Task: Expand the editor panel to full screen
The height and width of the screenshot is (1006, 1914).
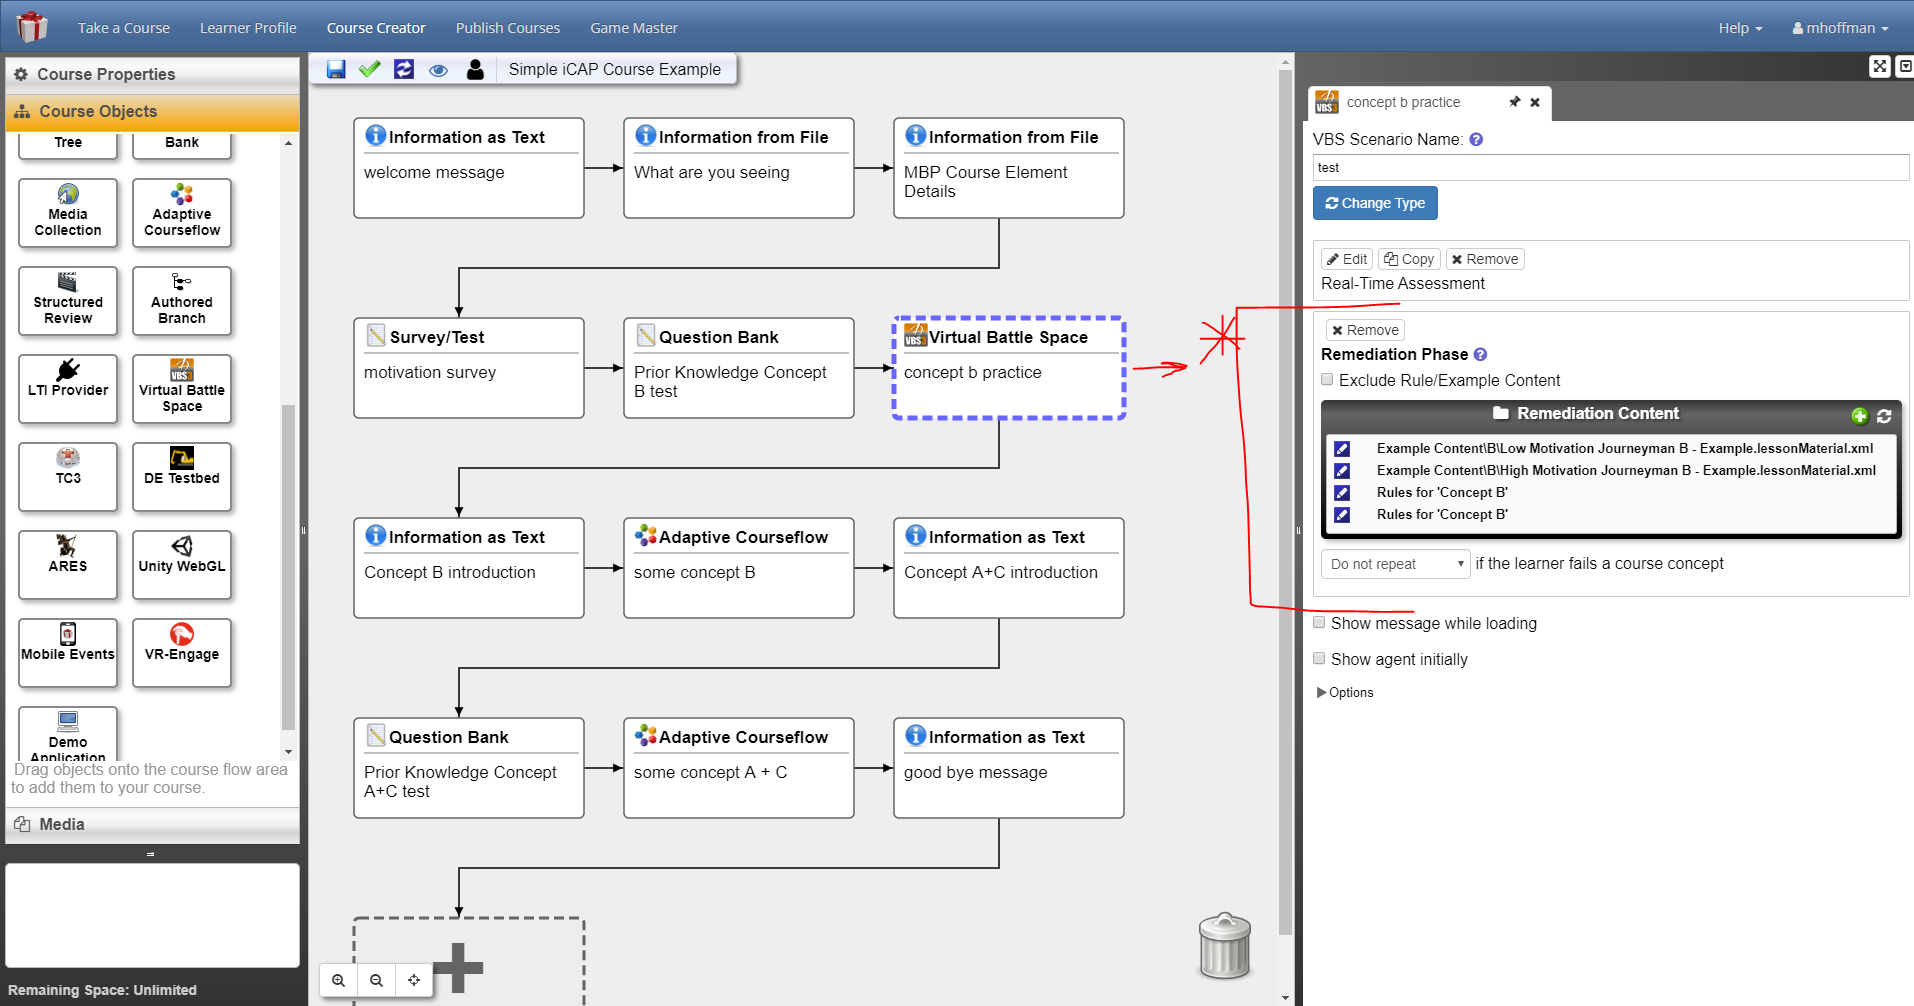Action: pyautogui.click(x=1880, y=66)
